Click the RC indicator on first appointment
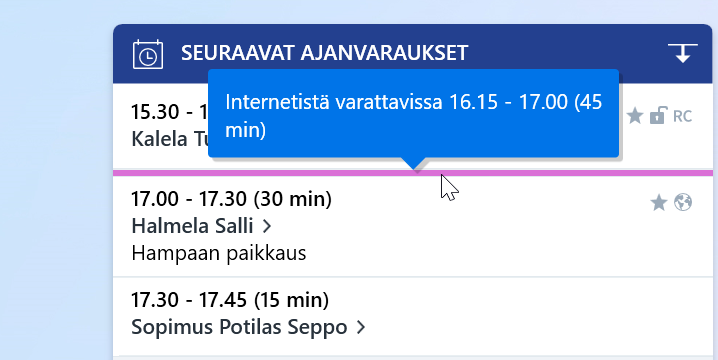 682,116
